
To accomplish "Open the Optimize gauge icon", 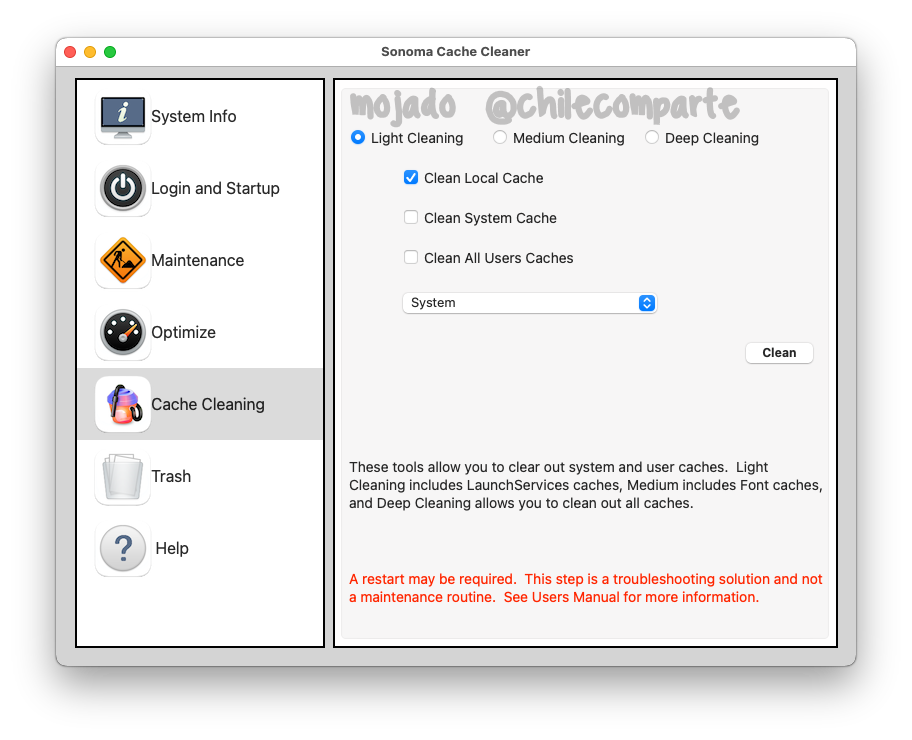I will [123, 333].
